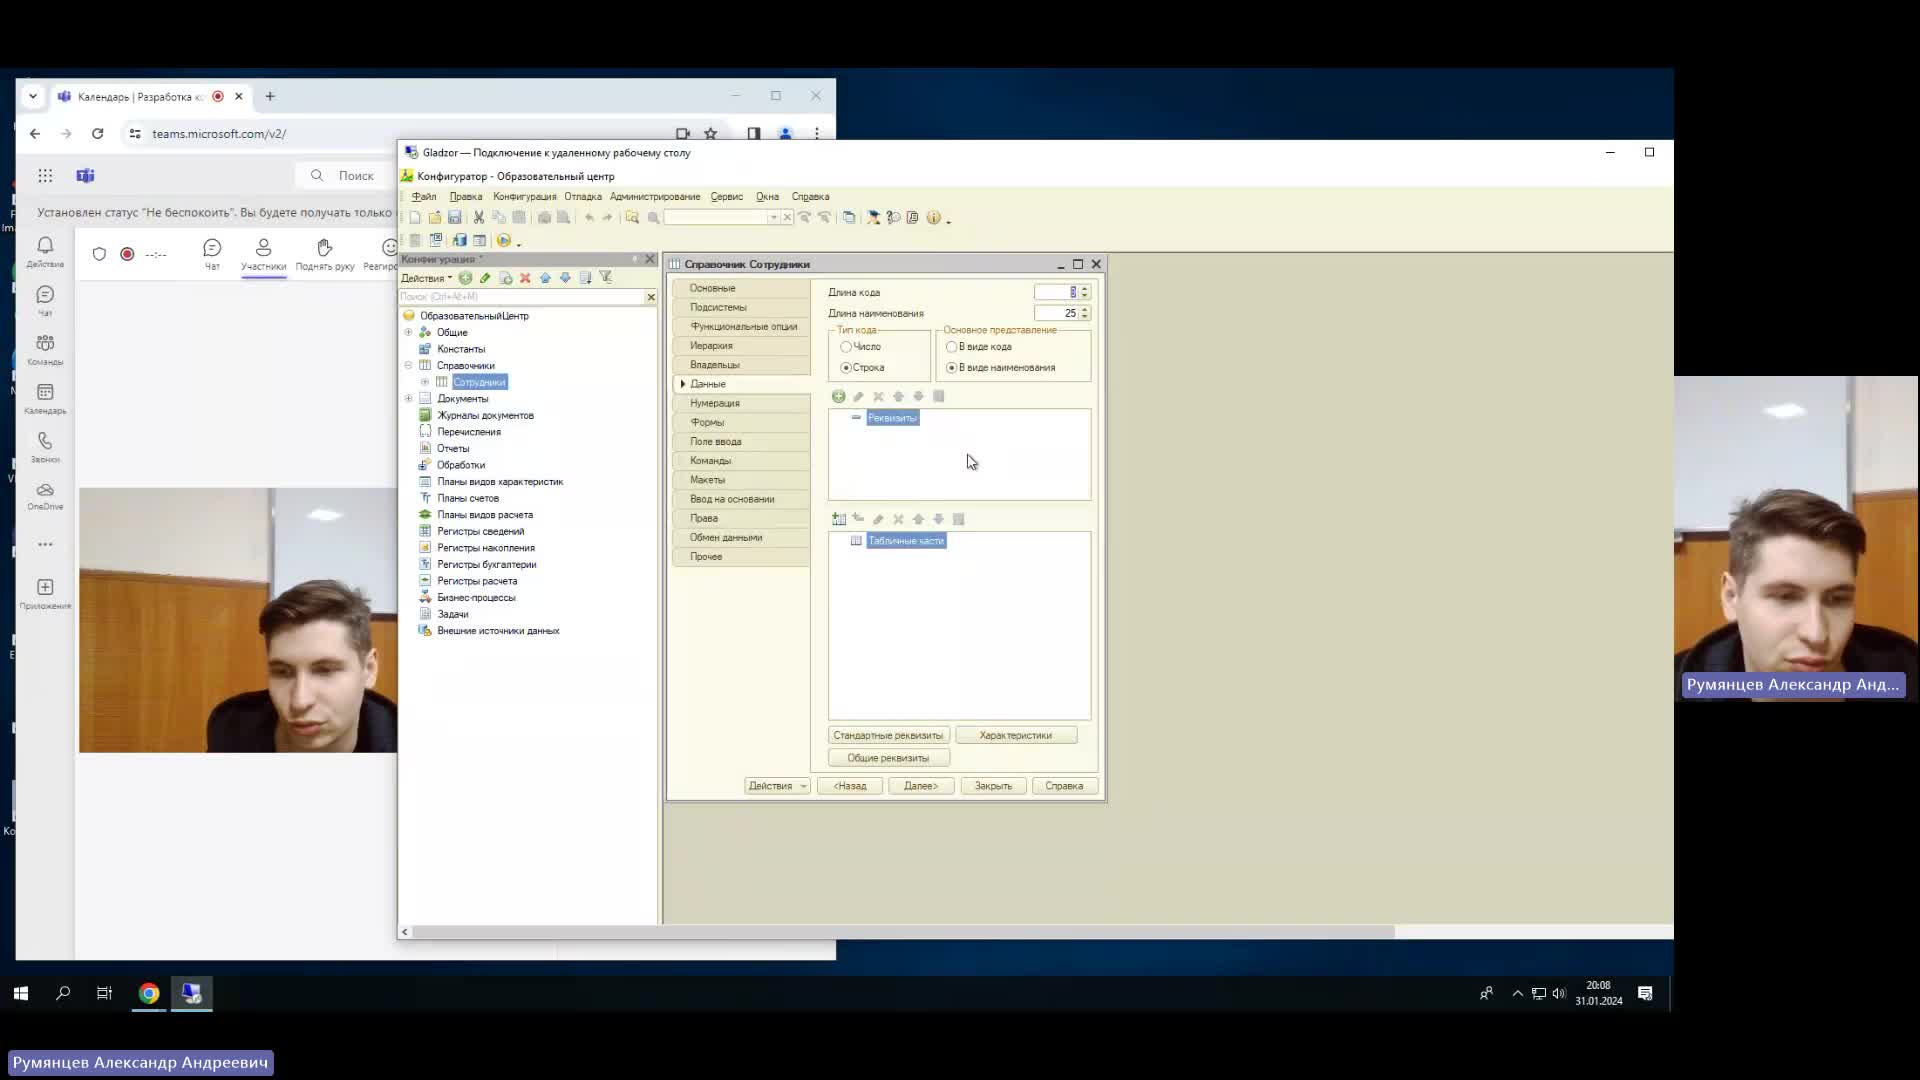The width and height of the screenshot is (1920, 1080).
Task: Add a new attribute with green plus
Action: click(x=839, y=397)
